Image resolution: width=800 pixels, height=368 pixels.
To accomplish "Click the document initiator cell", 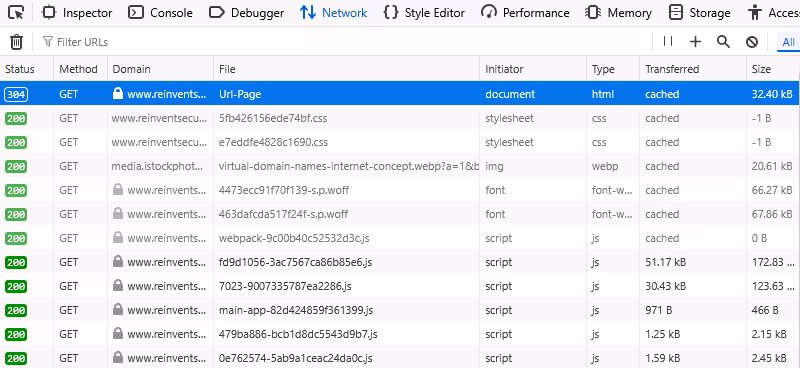I will click(x=510, y=94).
